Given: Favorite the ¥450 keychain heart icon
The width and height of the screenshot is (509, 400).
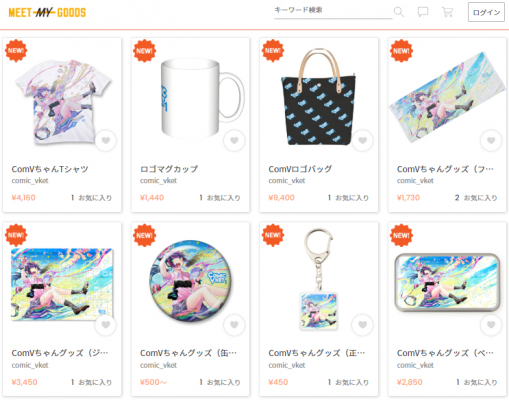Looking at the screenshot, I should [x=362, y=325].
